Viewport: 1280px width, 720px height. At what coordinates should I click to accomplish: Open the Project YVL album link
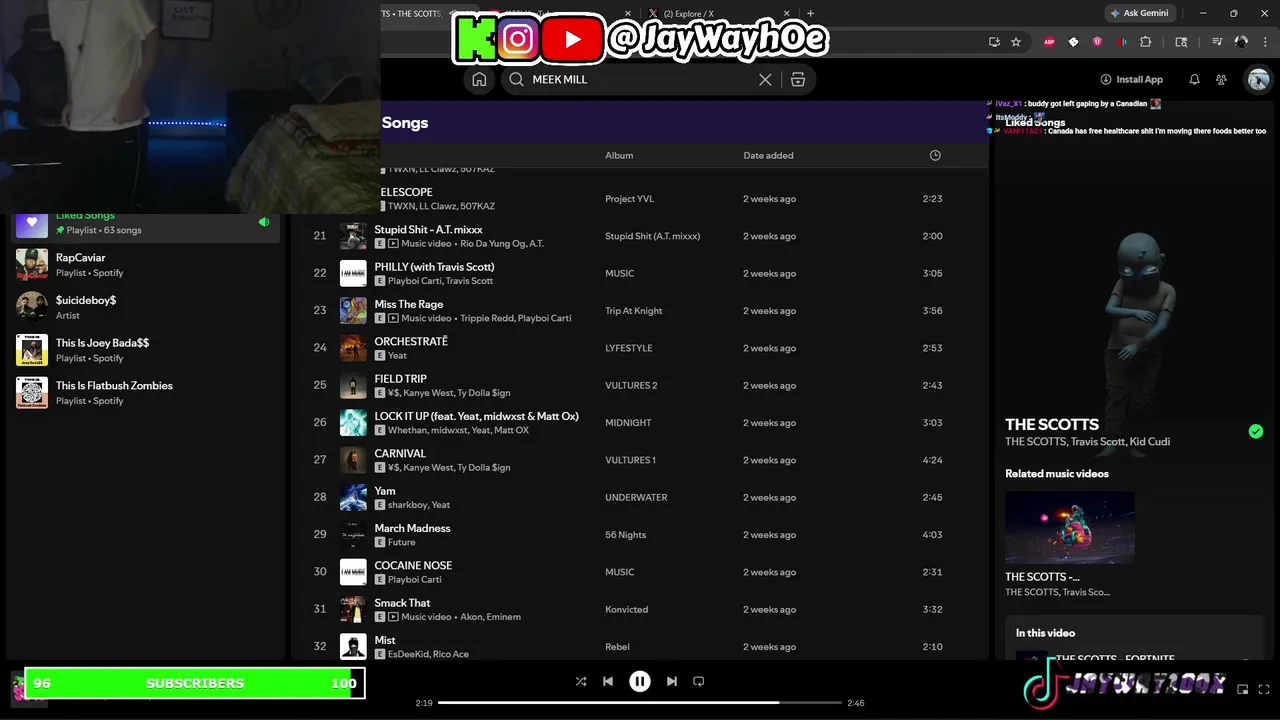(629, 199)
